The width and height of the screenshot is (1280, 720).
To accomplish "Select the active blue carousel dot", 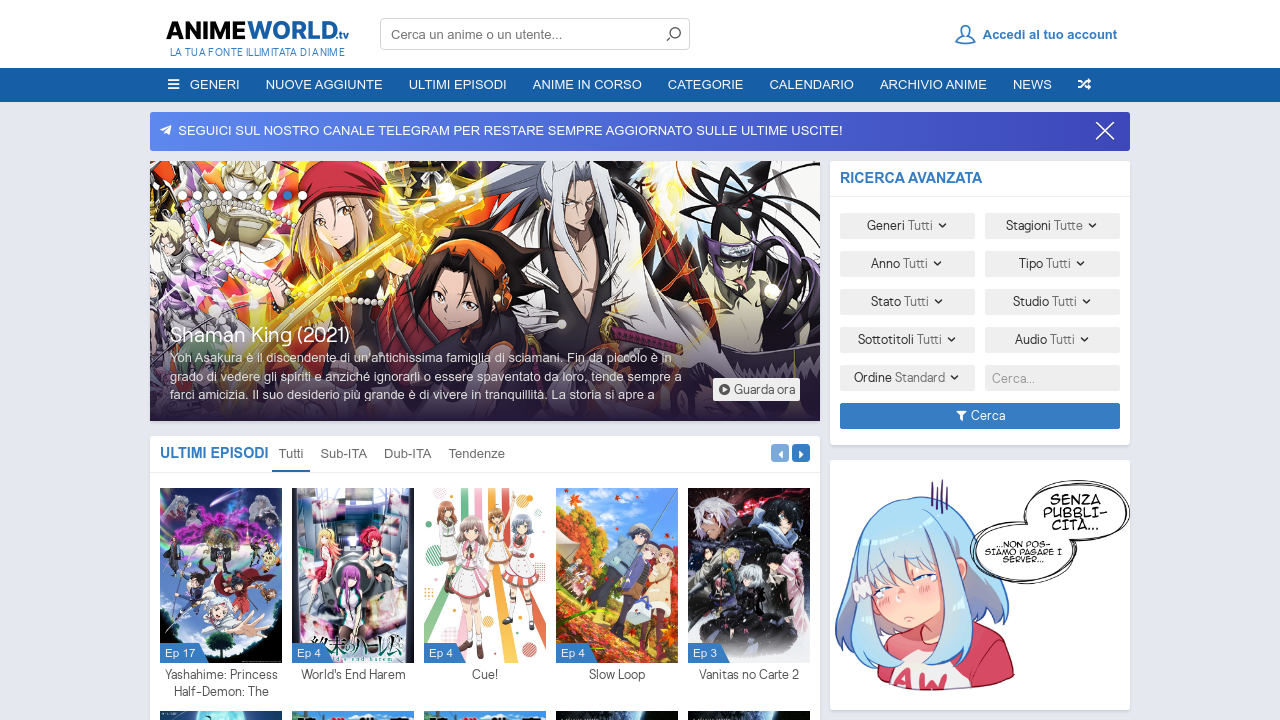I will [288, 196].
